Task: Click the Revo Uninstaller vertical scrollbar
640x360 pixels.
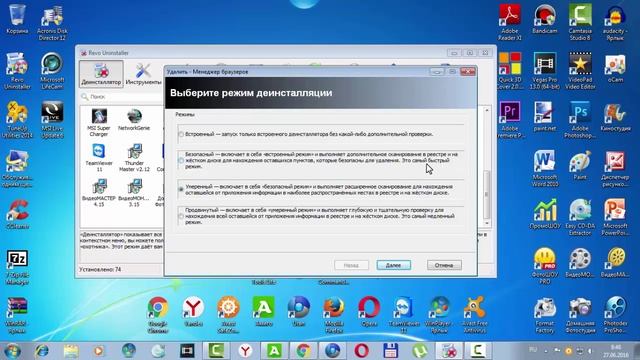Action: click(486, 167)
